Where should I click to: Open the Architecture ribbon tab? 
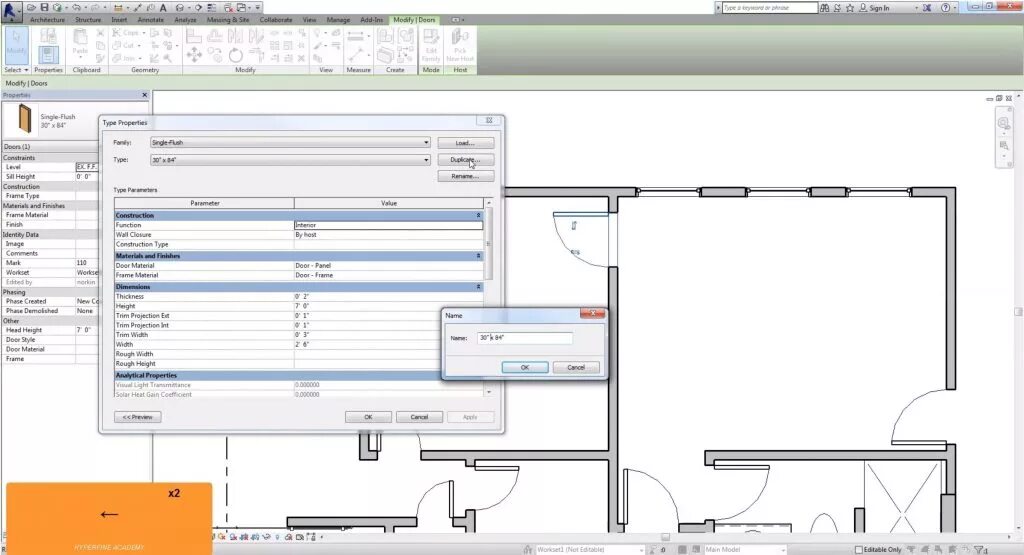47,20
